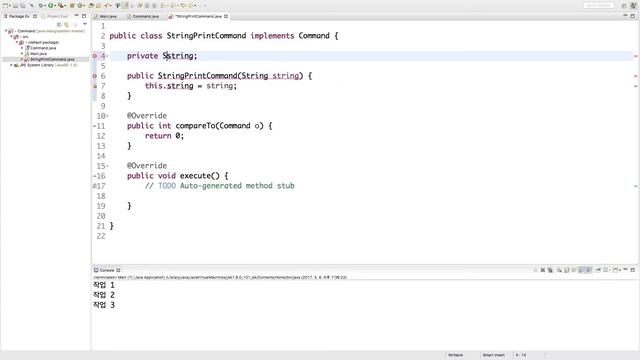This screenshot has width=640, height=360.
Task: Toggle show console on standard error
Action: tap(588, 270)
